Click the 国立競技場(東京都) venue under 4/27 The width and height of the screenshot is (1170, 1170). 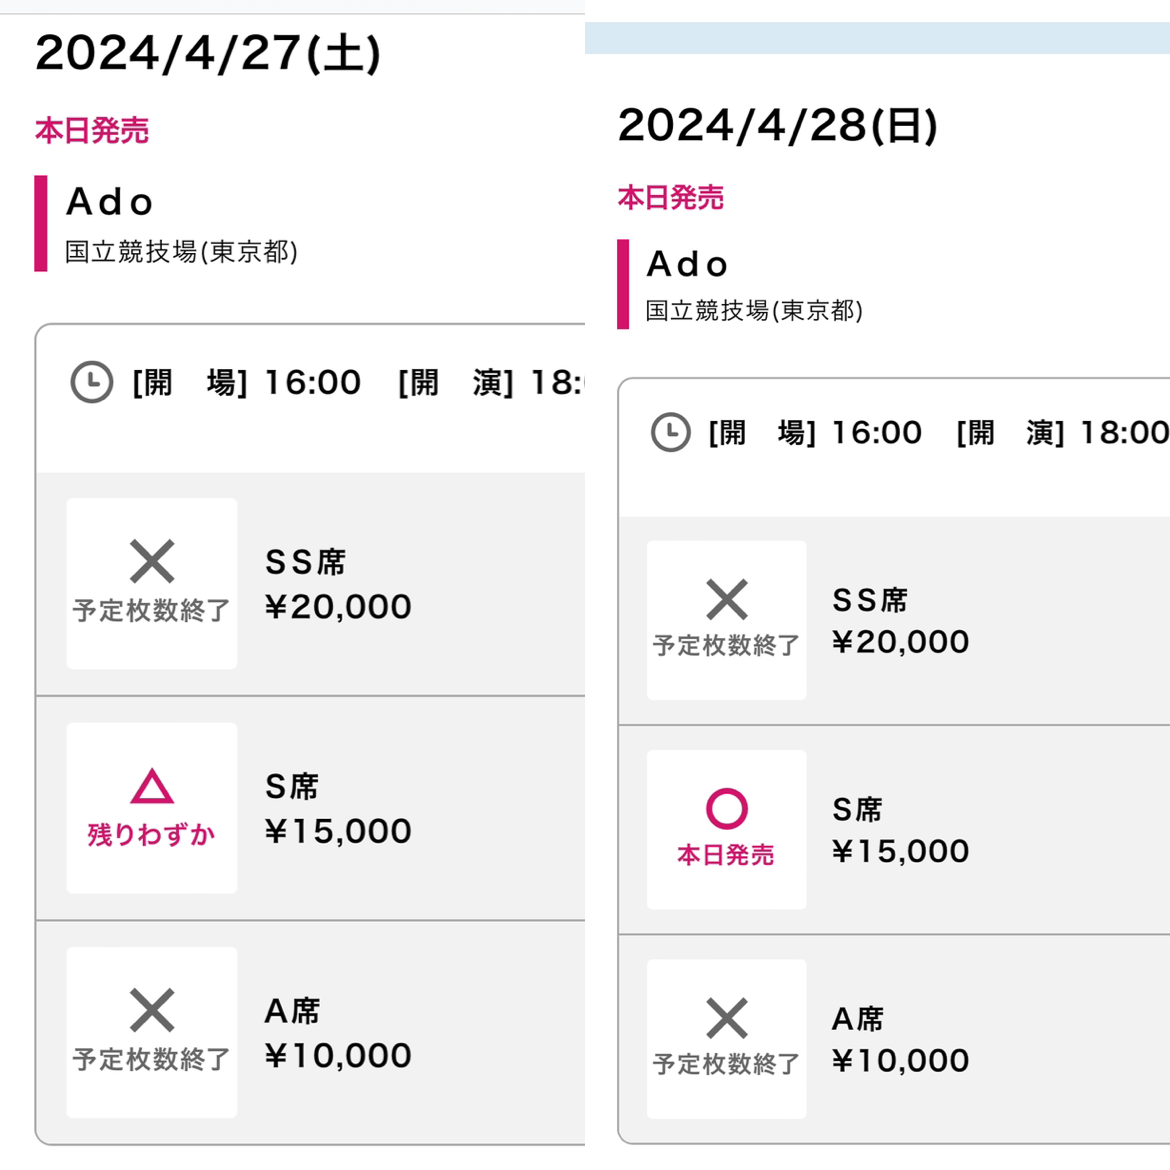pos(181,251)
